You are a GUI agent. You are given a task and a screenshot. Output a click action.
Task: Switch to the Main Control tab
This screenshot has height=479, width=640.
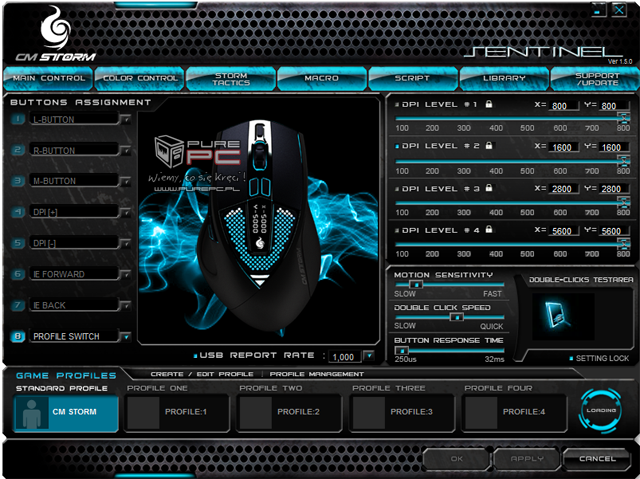pyautogui.click(x=49, y=78)
